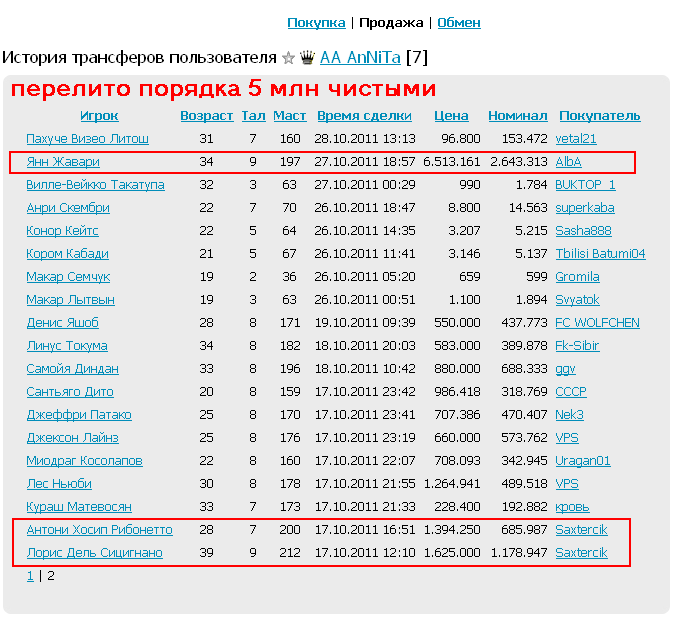Select price 6.513.161 in Янн Жавари row

point(452,162)
